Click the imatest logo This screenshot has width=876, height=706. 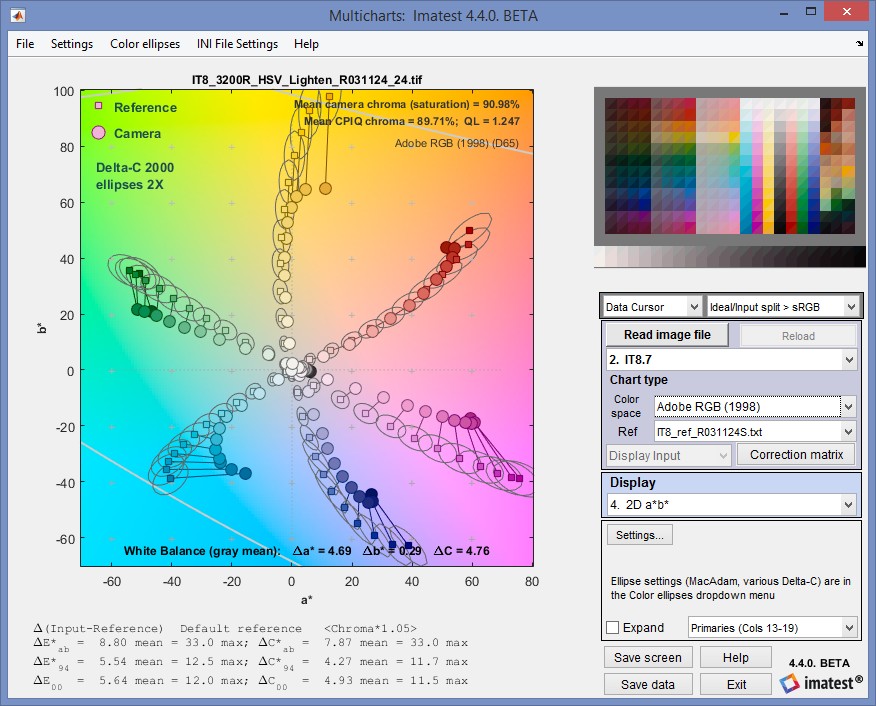(x=820, y=683)
